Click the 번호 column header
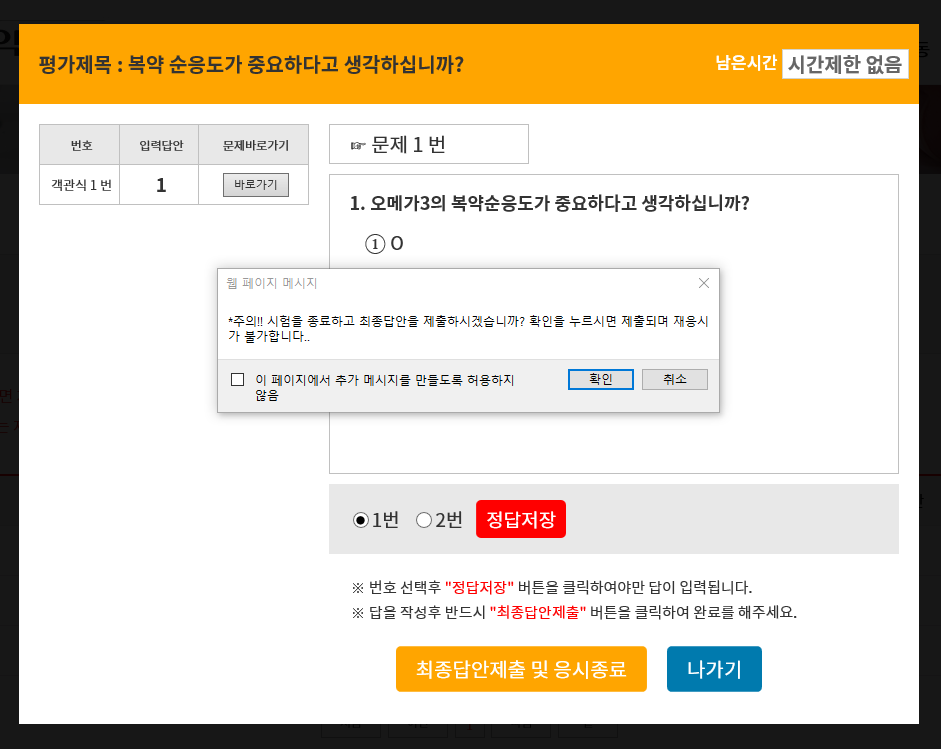 [80, 145]
